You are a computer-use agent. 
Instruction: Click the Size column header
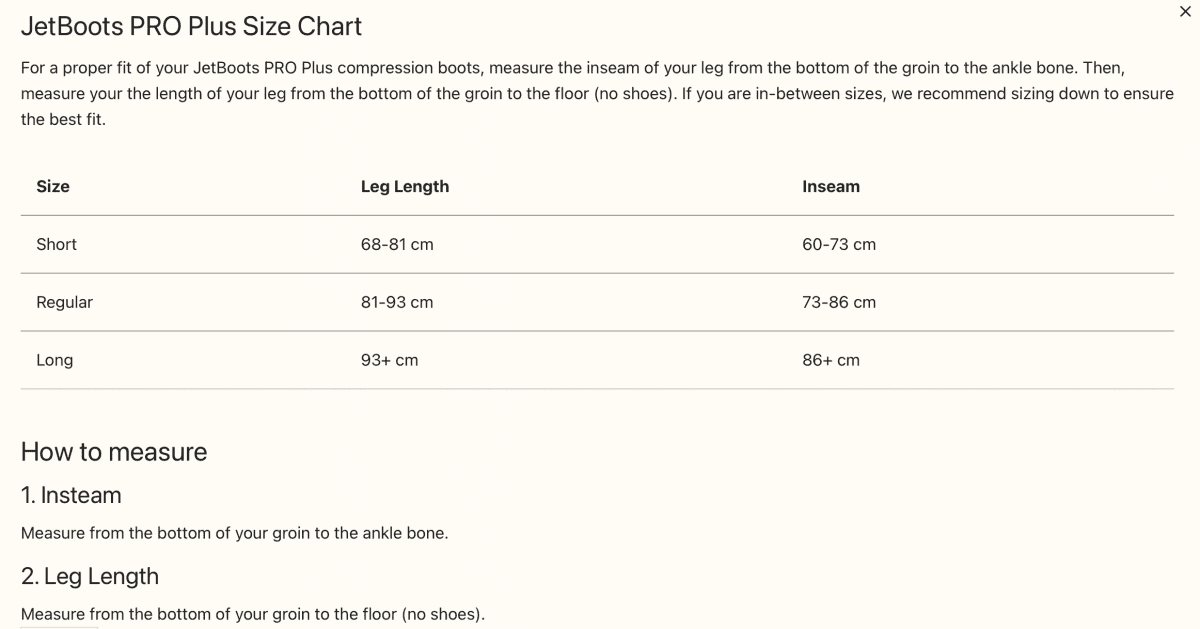point(53,186)
